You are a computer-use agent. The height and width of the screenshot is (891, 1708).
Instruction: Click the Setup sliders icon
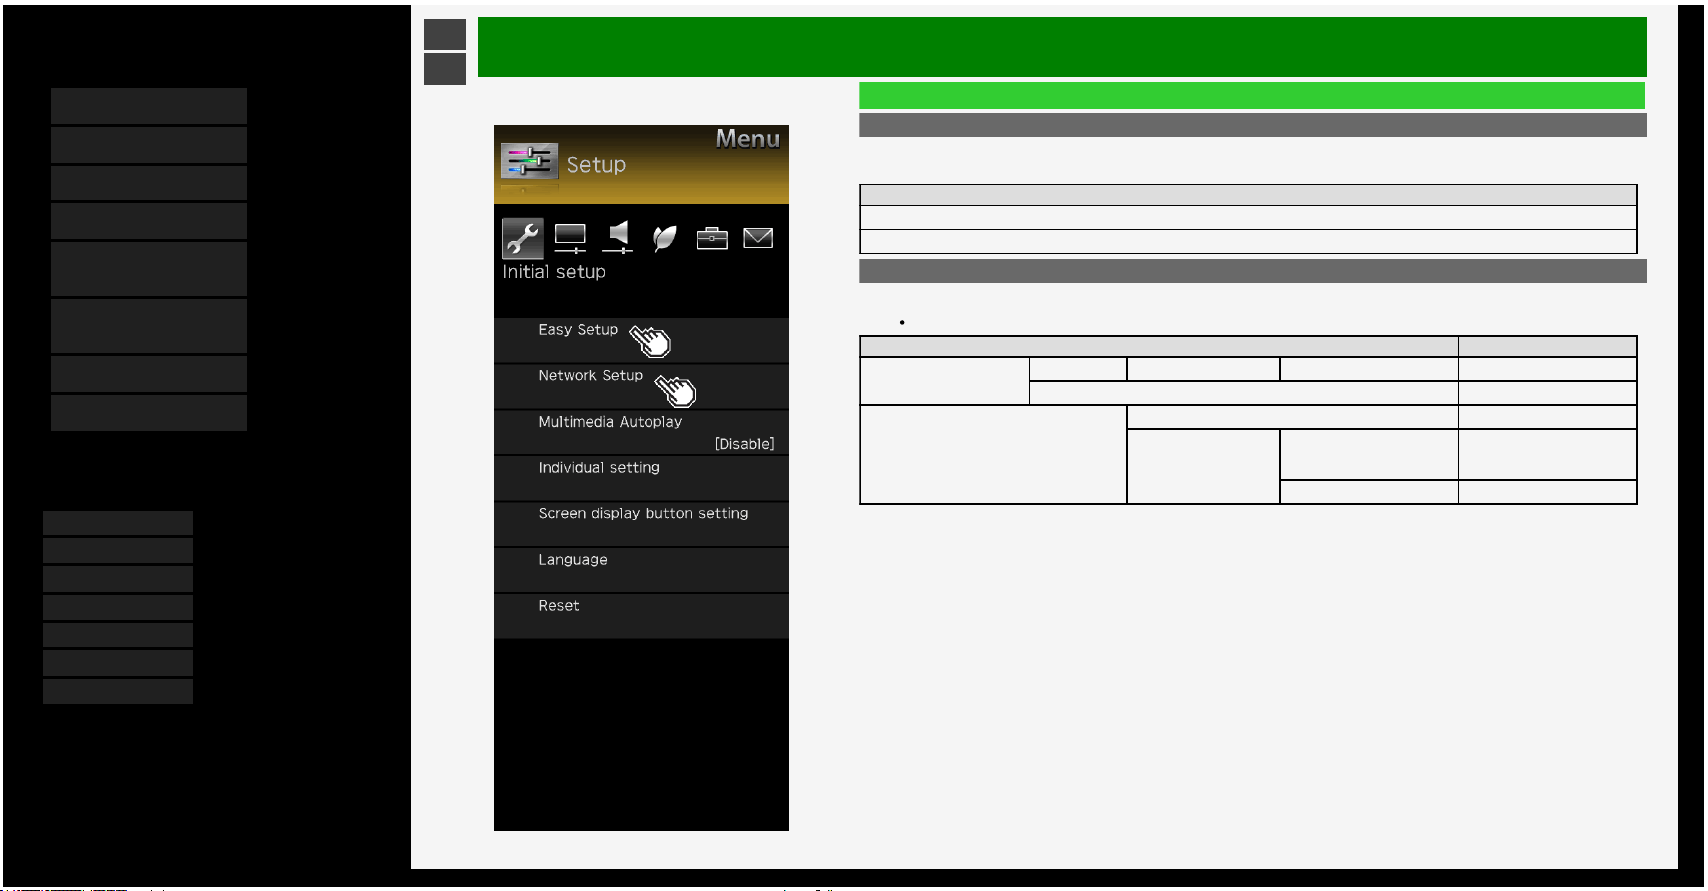pyautogui.click(x=529, y=161)
